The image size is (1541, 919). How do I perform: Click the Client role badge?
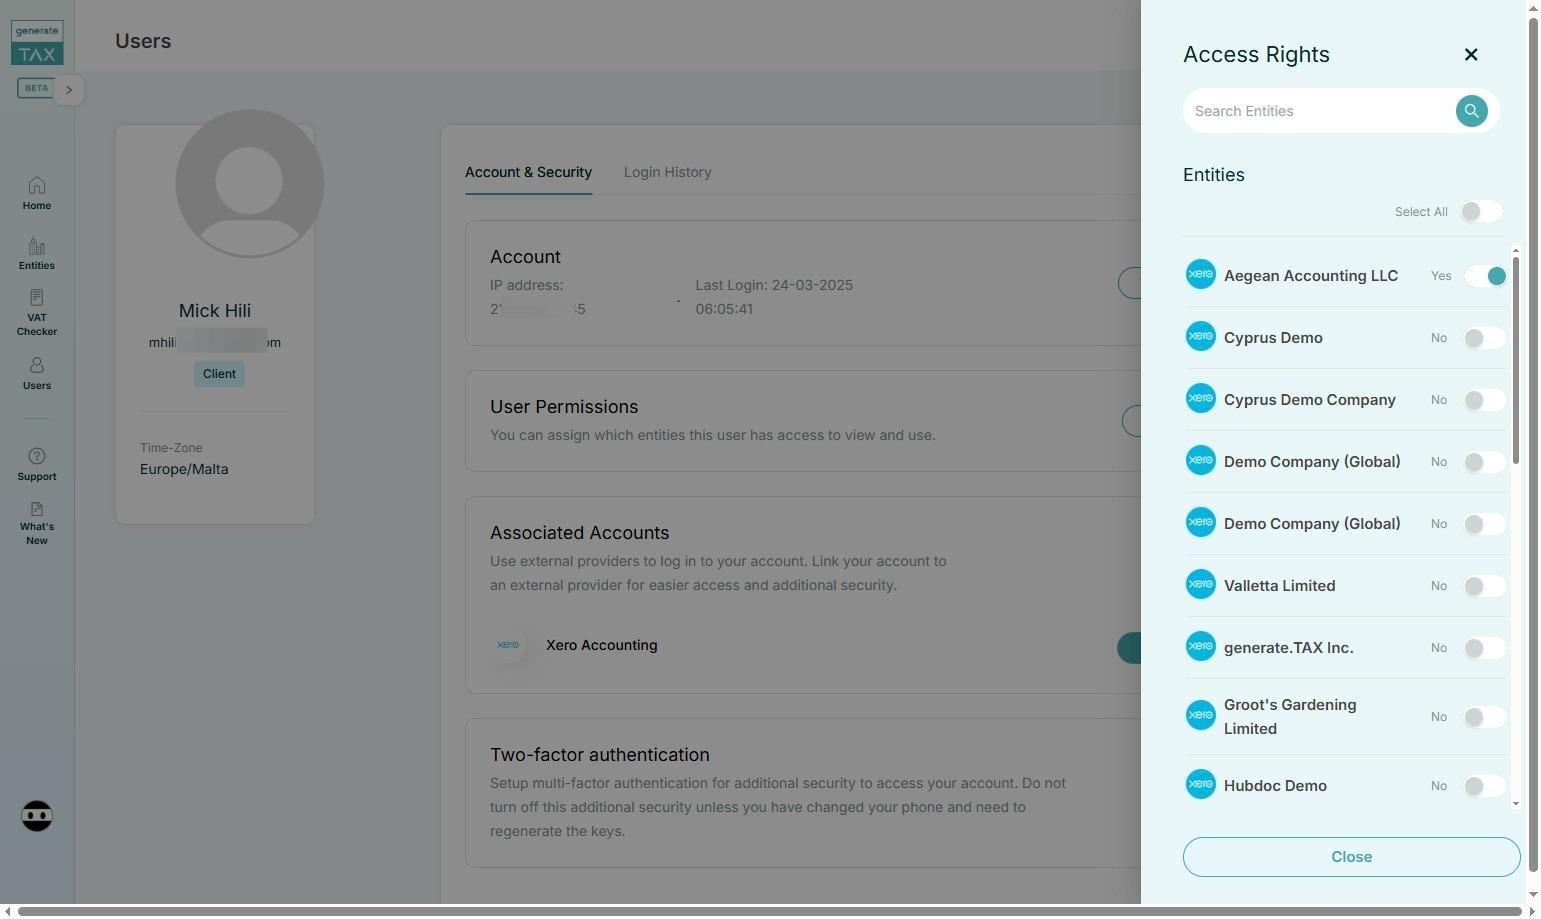[219, 374]
